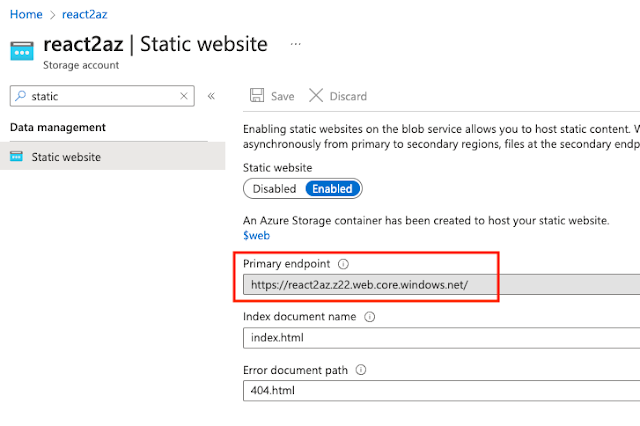Set Static website to Disabled

[x=274, y=188]
